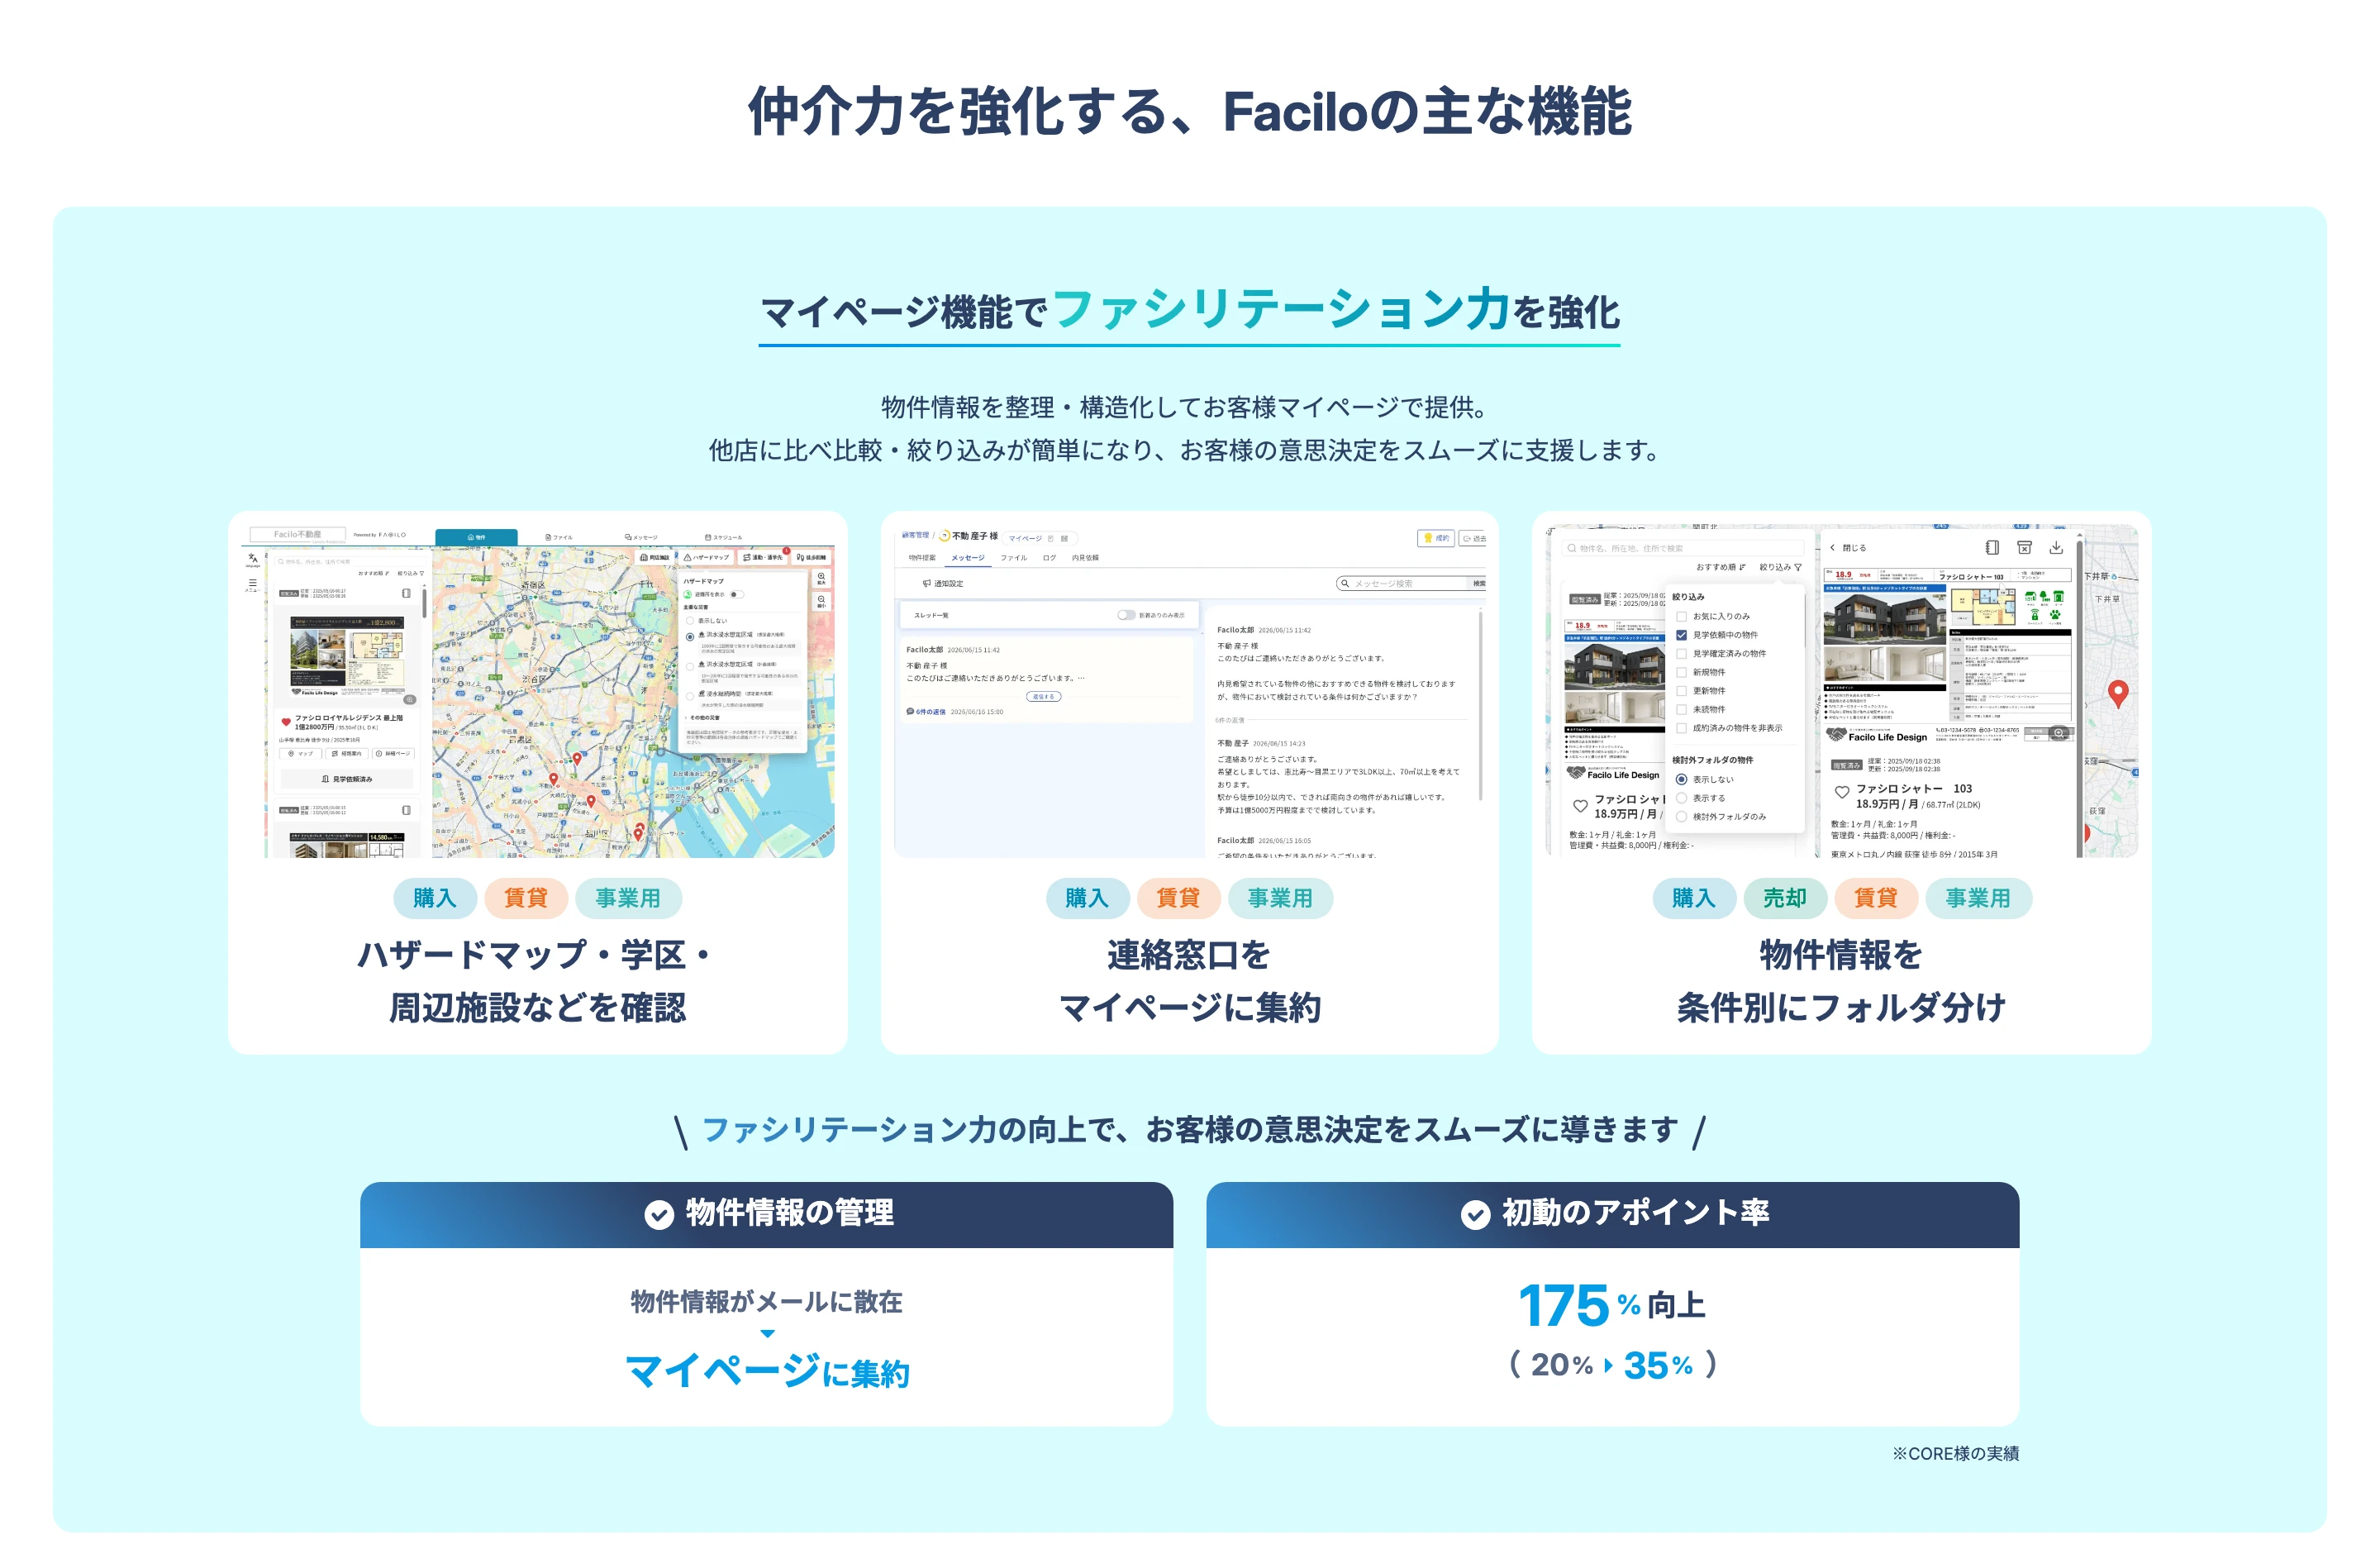2380x1549 pixels.
Task: Click the 顧客管理 breadcrumb link
Action: tap(915, 536)
